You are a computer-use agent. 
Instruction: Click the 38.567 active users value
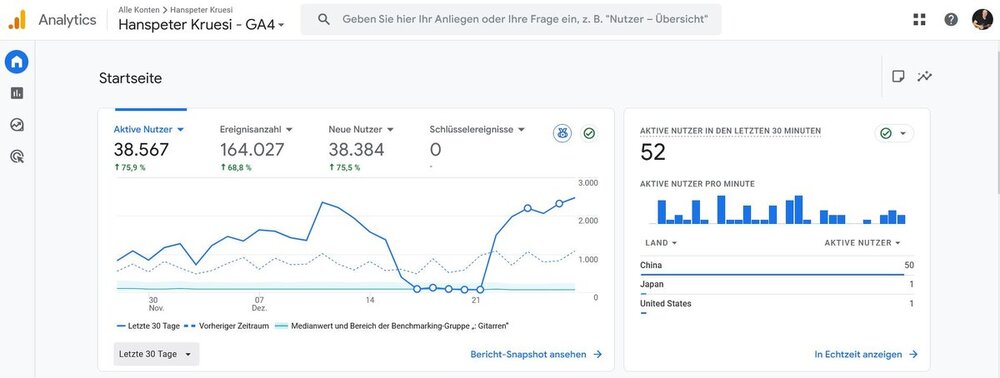142,150
